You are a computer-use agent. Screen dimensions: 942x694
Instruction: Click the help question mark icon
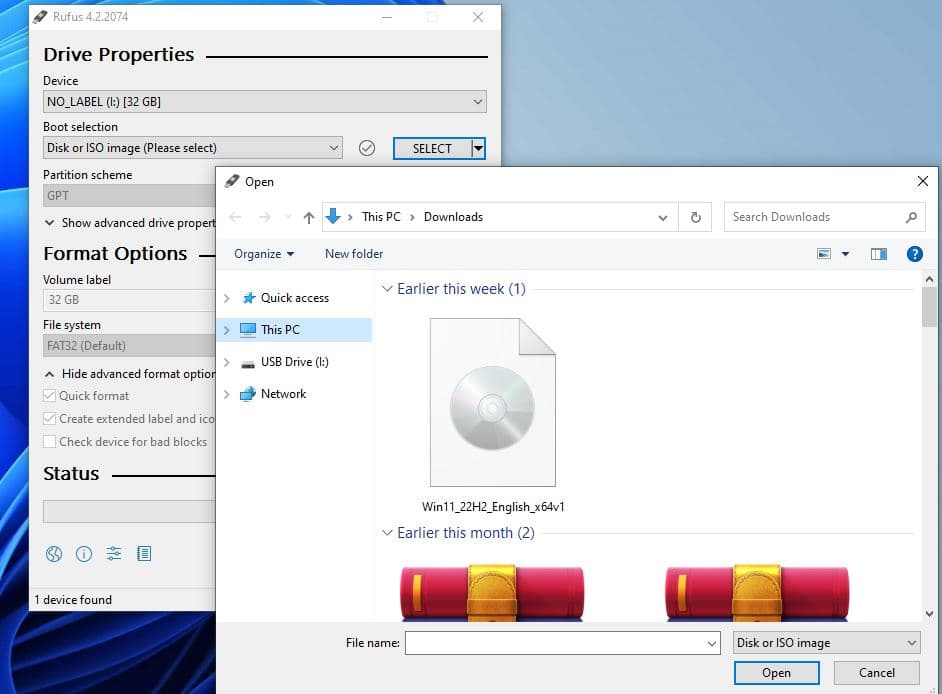(914, 254)
